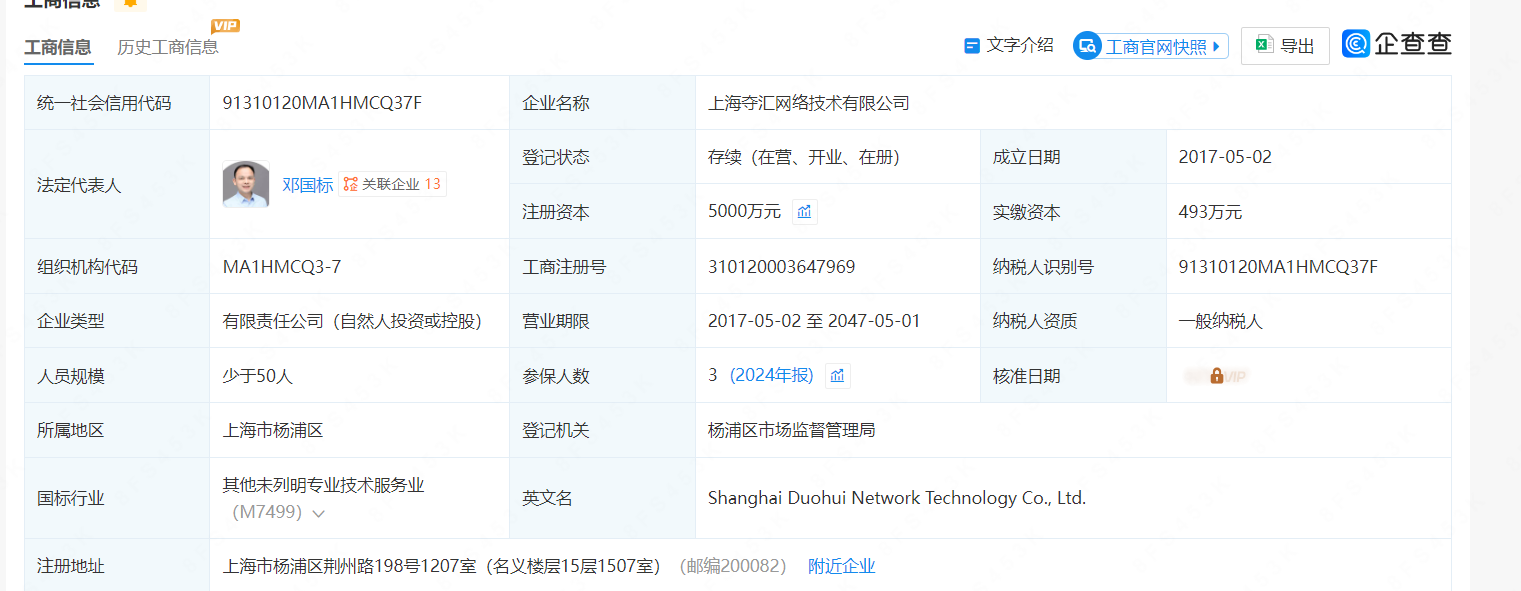Click the 统一社会信用代码 label cell
This screenshot has height=591, width=1521.
click(x=117, y=102)
